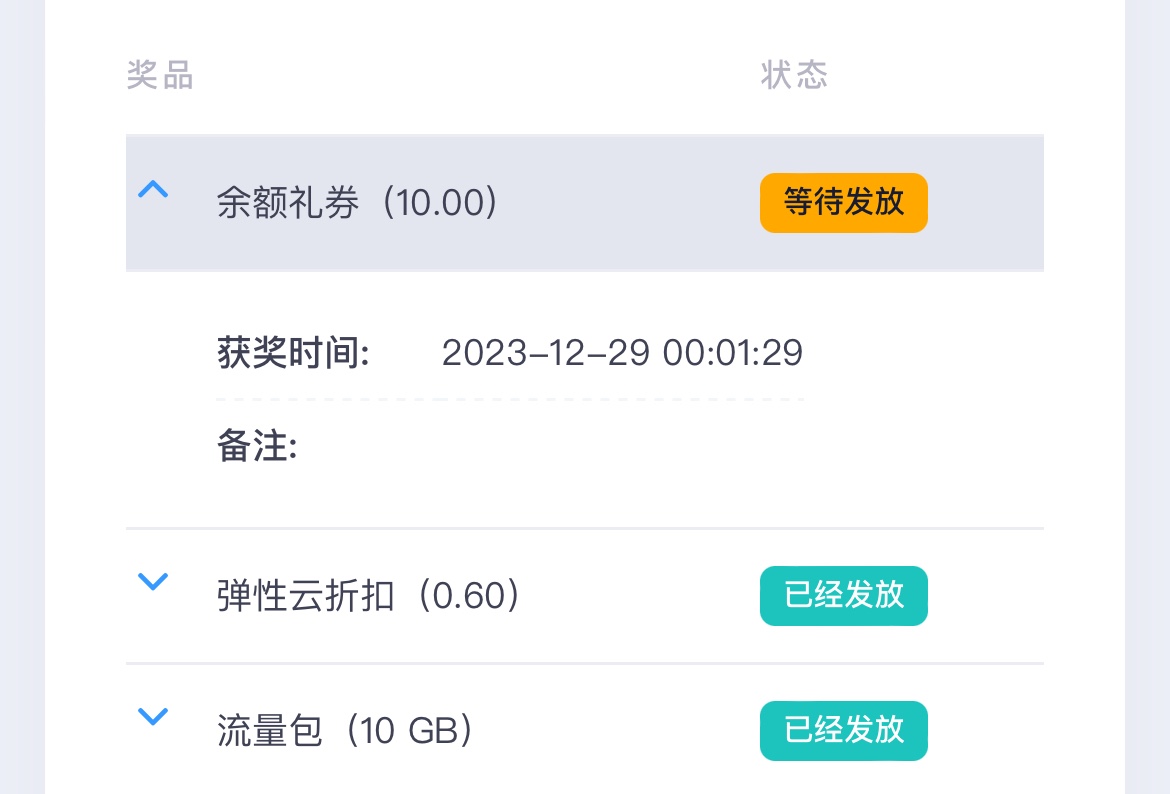
Task: Click the 获奖时间 label
Action: click(x=293, y=353)
